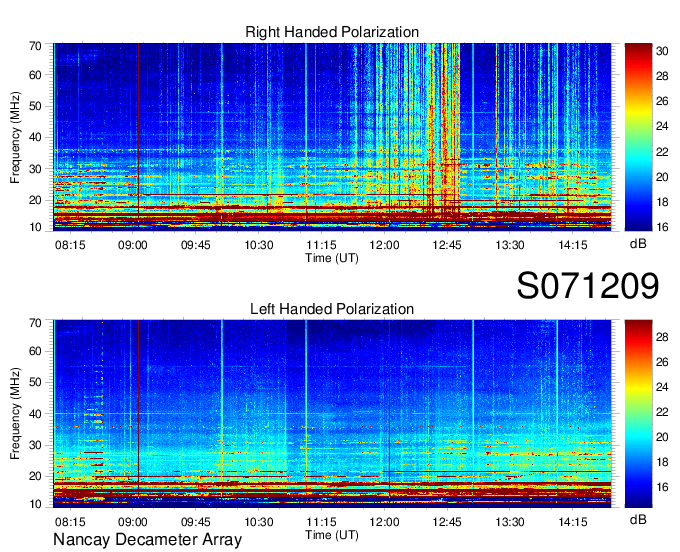This screenshot has height=552, width=680.
Task: Click the 18 dB value on the top colorbar
Action: click(x=662, y=202)
